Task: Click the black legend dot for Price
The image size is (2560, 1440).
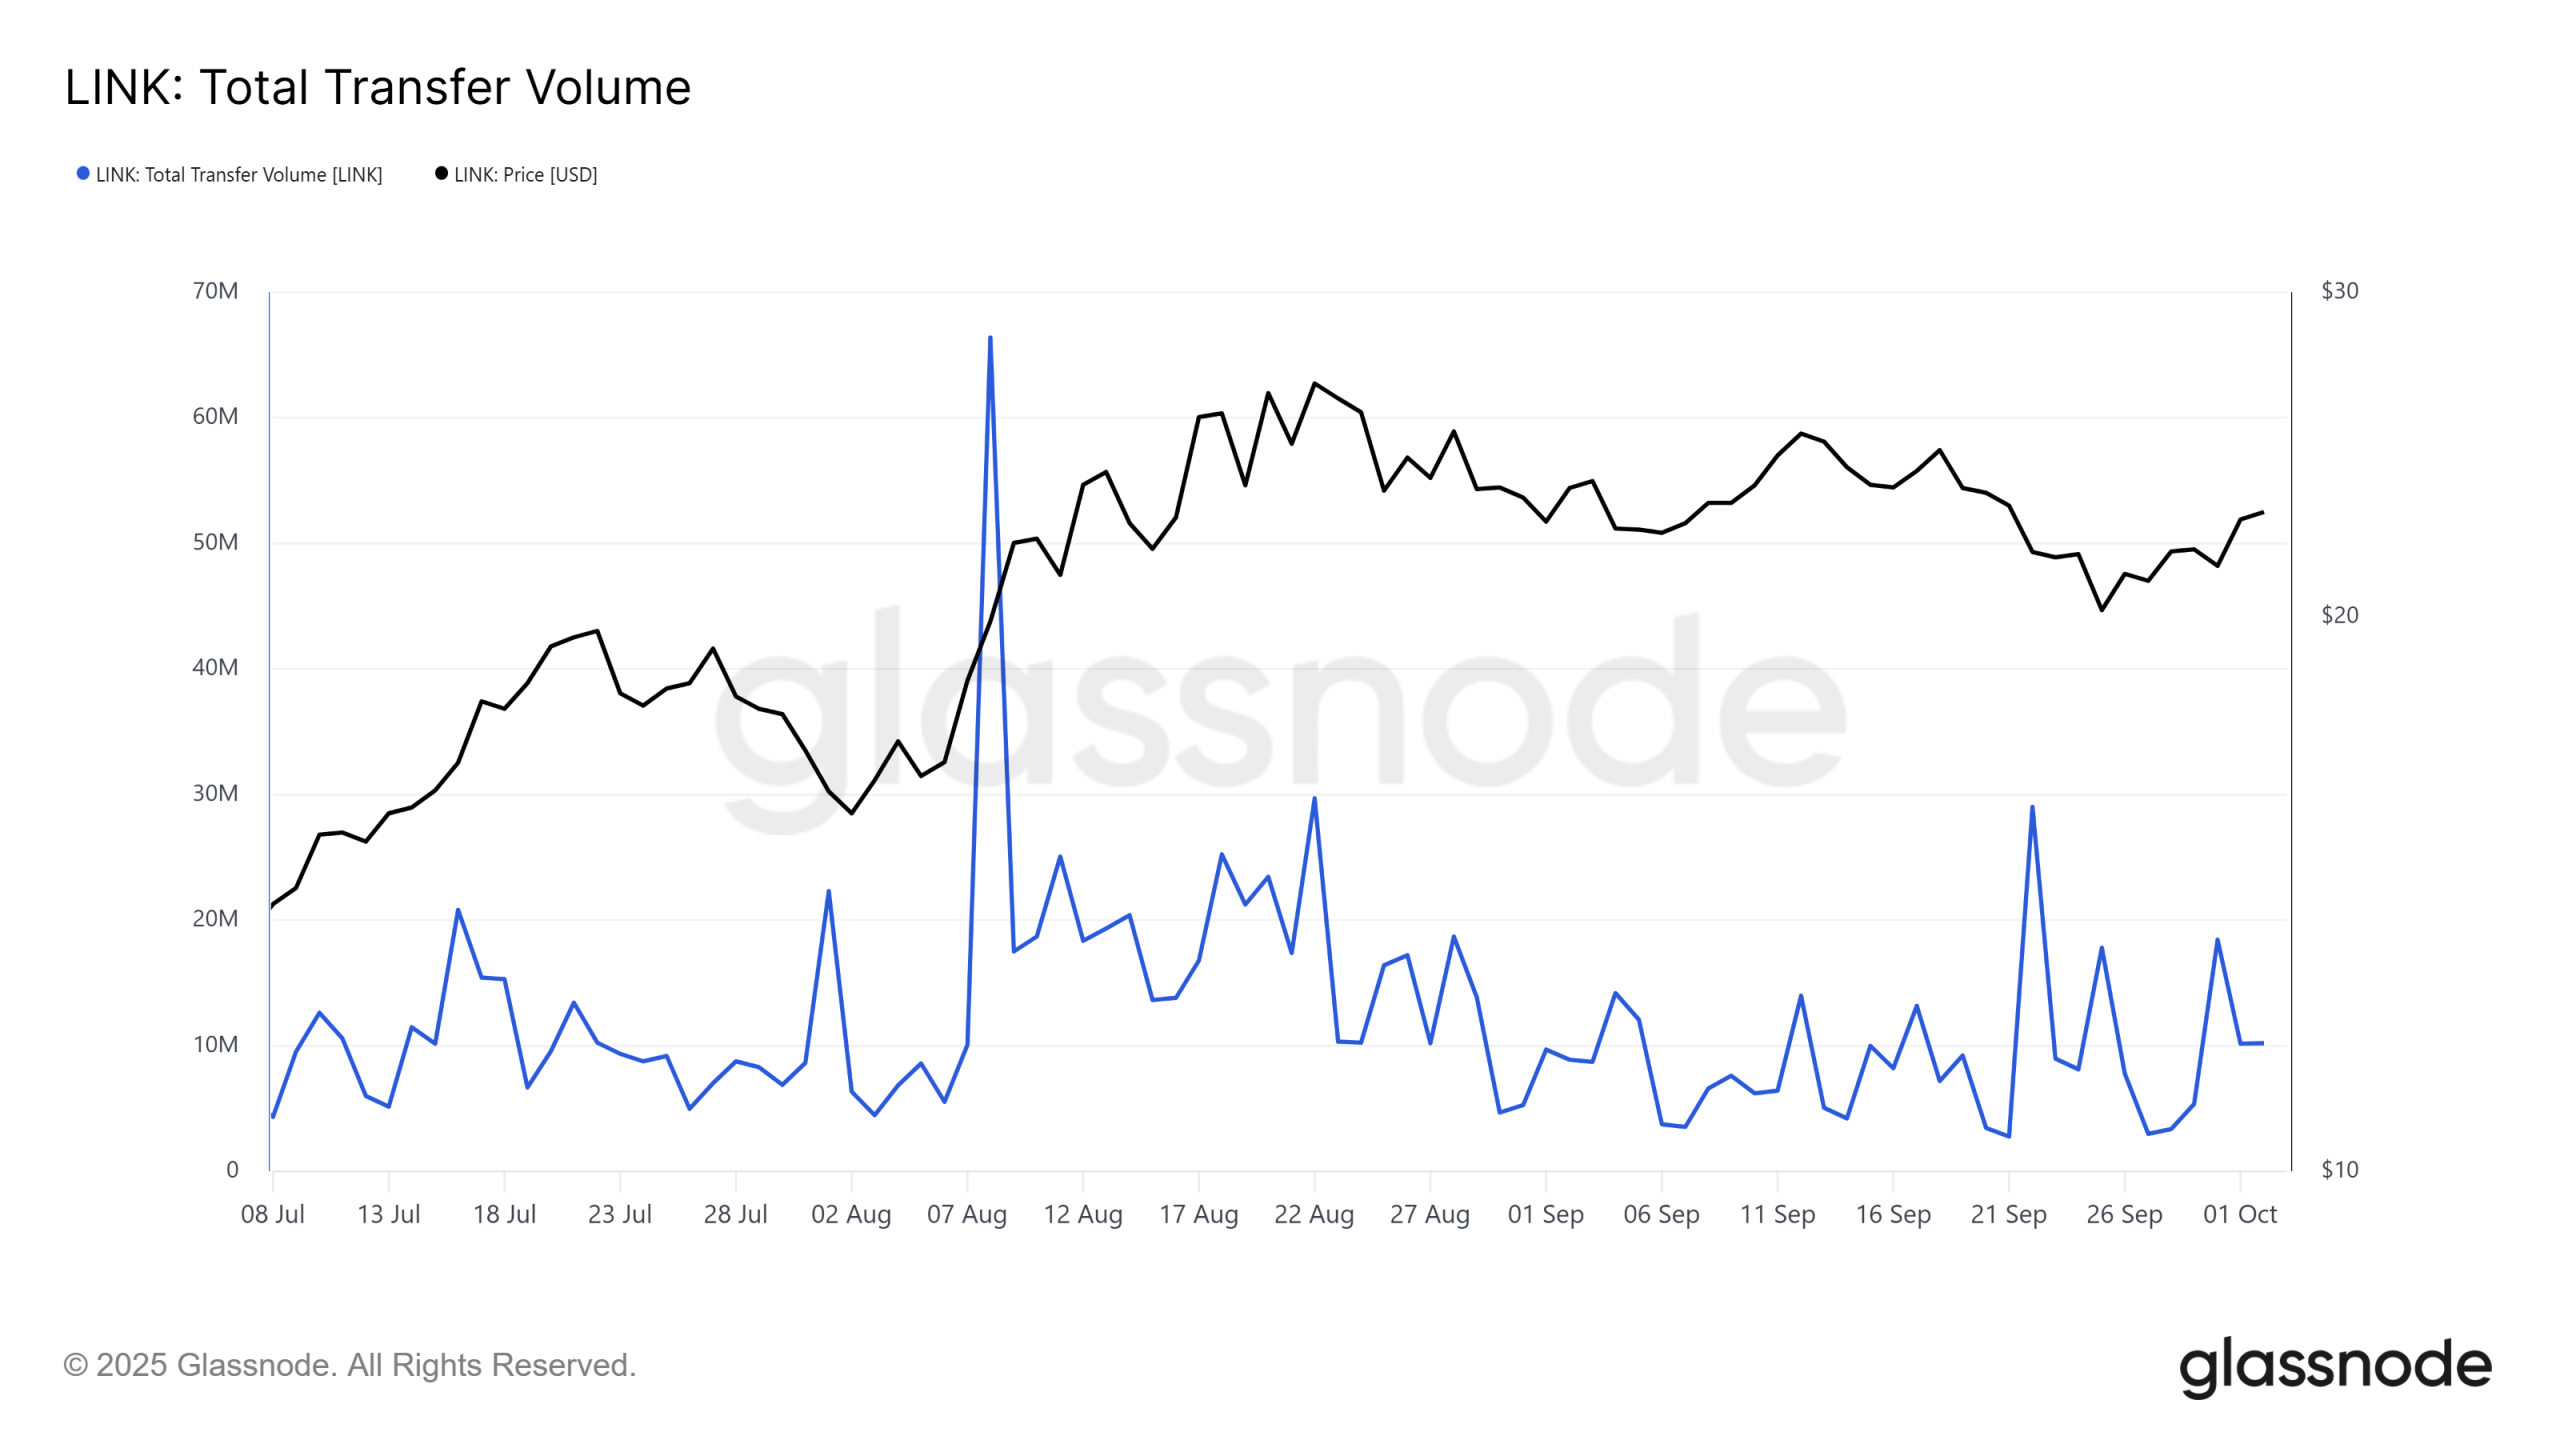Action: click(x=441, y=174)
